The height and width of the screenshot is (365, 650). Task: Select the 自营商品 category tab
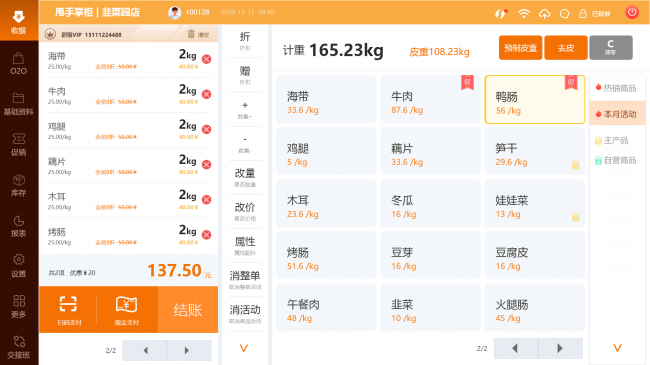tap(617, 160)
